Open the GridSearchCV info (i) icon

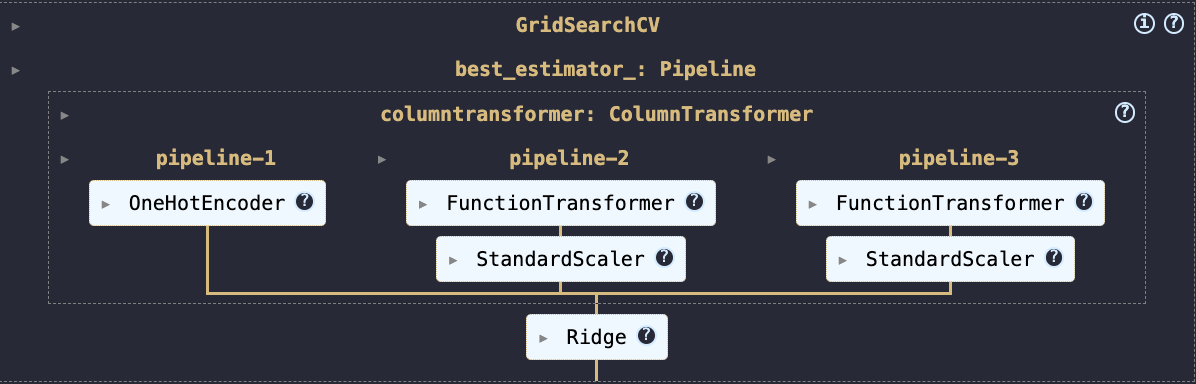[1144, 24]
